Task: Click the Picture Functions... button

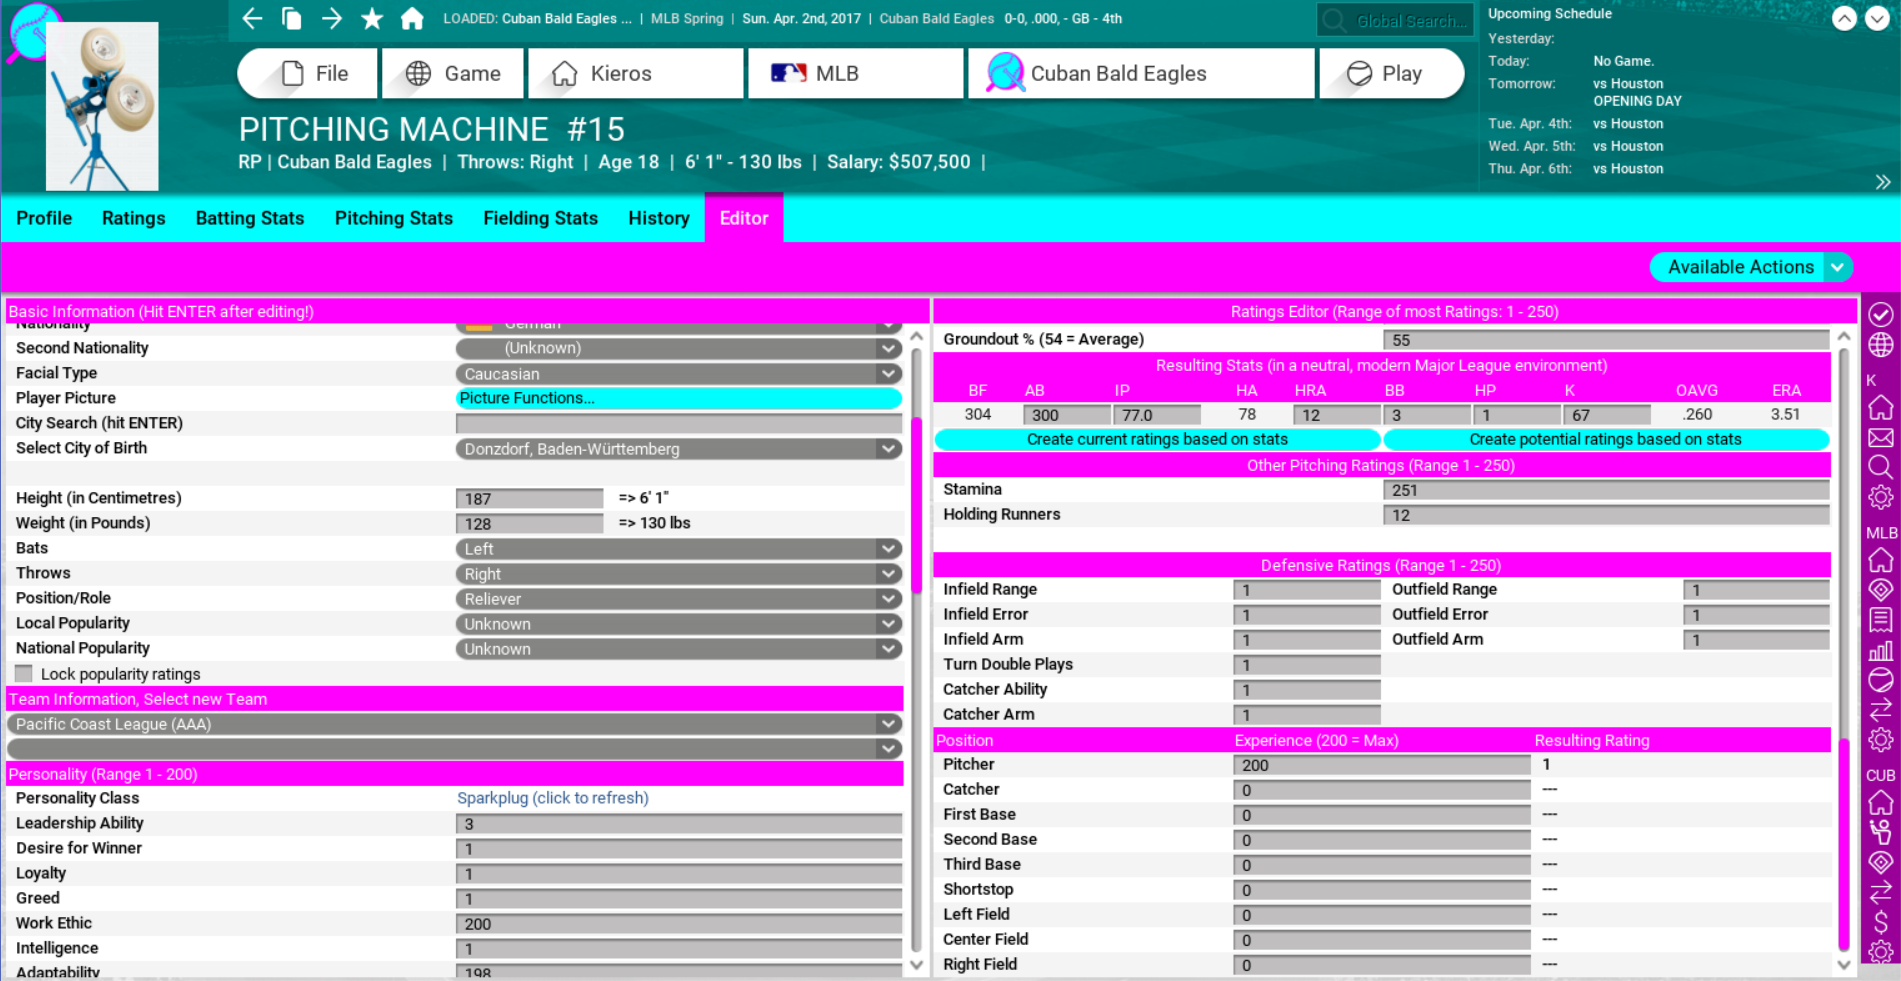Action: click(x=679, y=398)
